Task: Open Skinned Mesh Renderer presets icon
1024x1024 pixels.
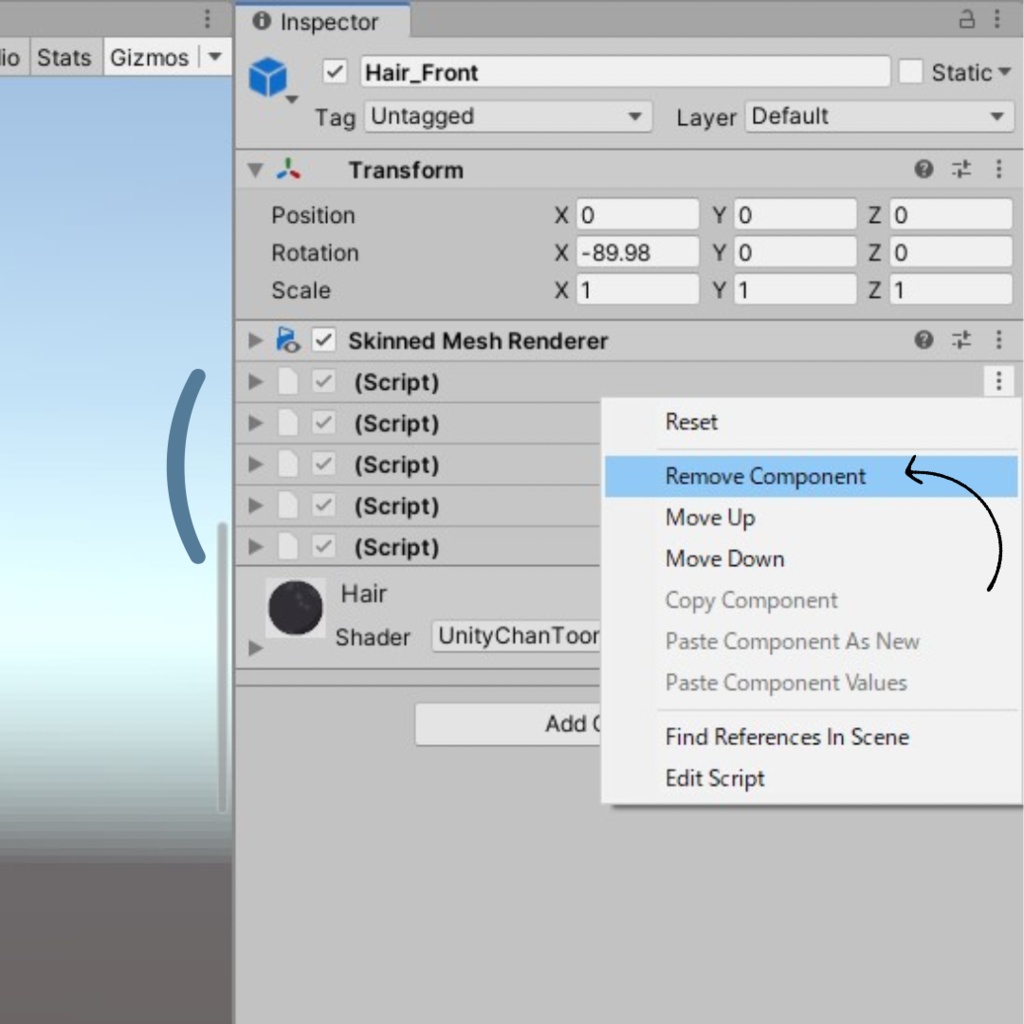Action: coord(961,340)
